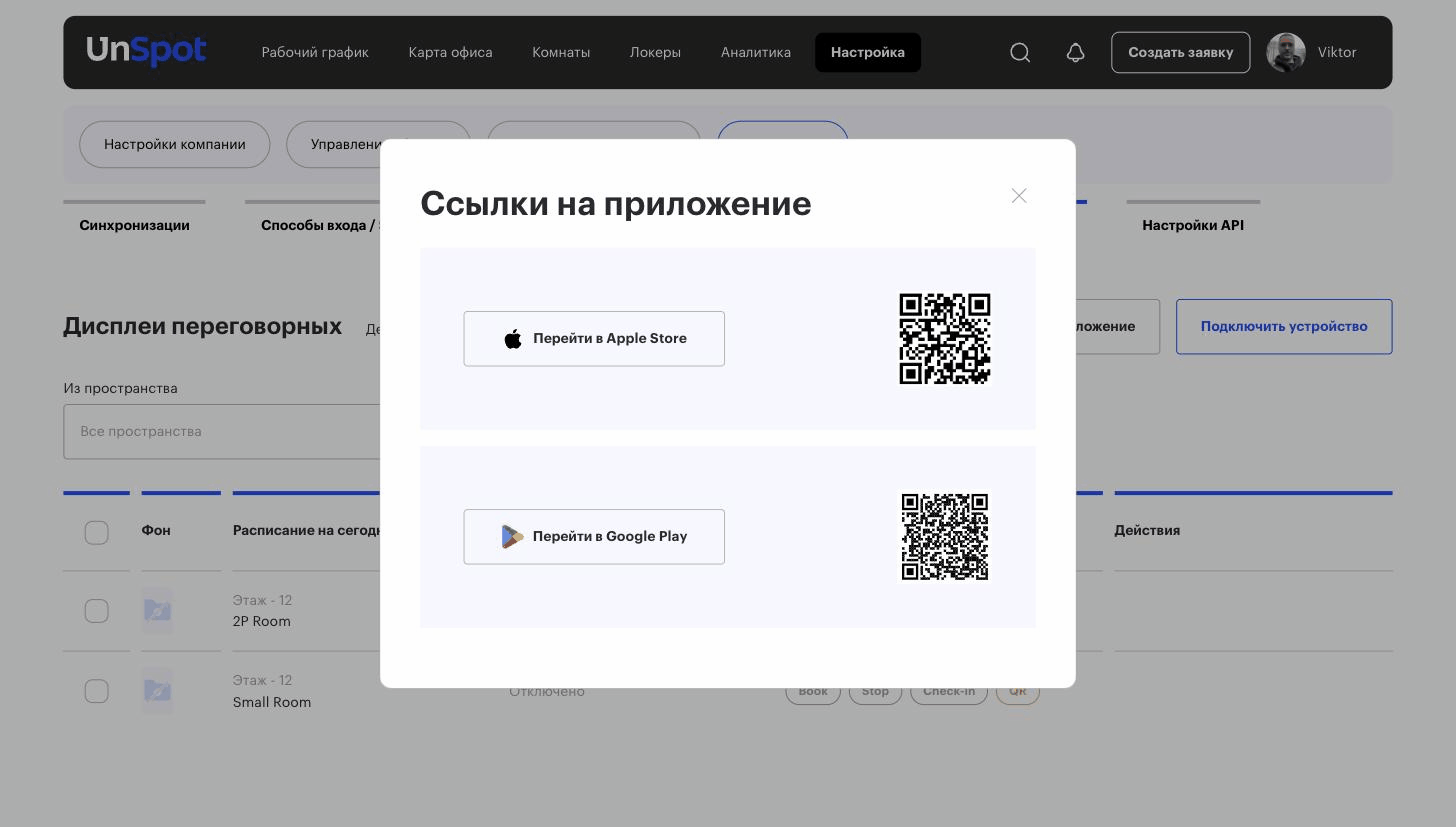
Task: Open the Google Play link button
Action: pos(594,537)
